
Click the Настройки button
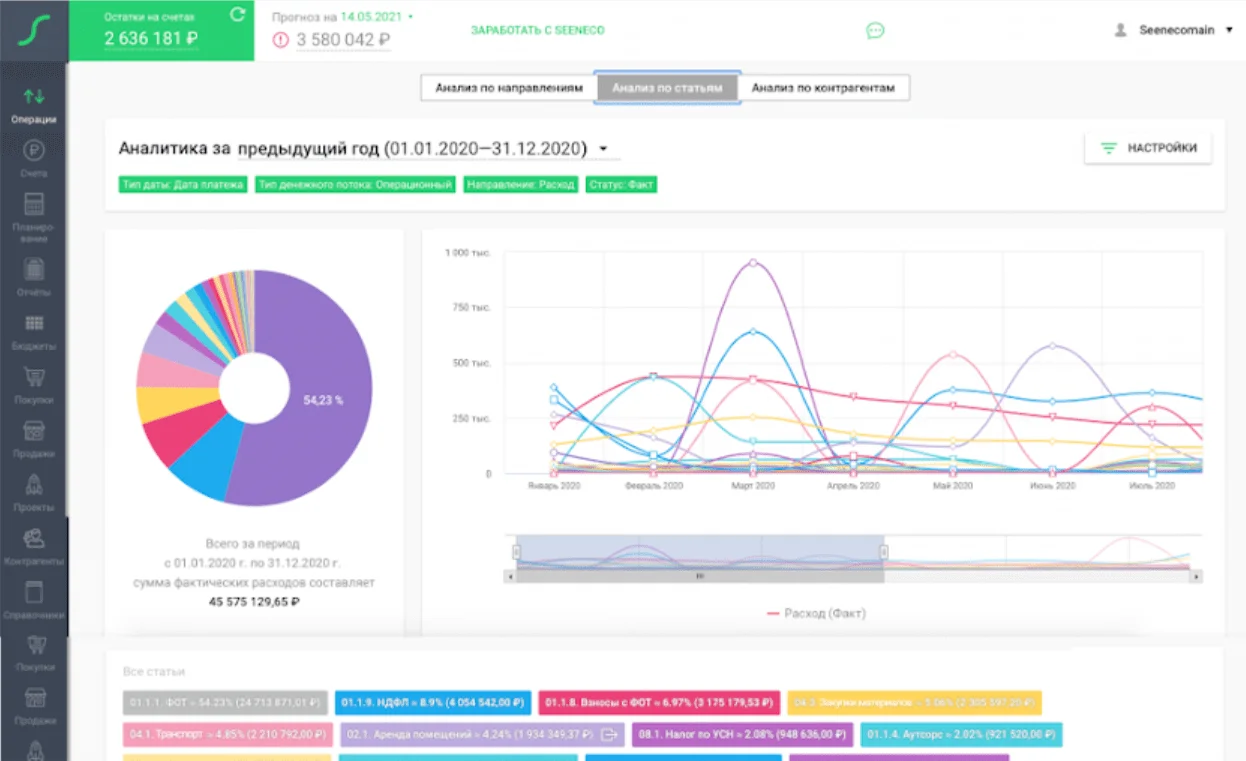(x=1148, y=148)
